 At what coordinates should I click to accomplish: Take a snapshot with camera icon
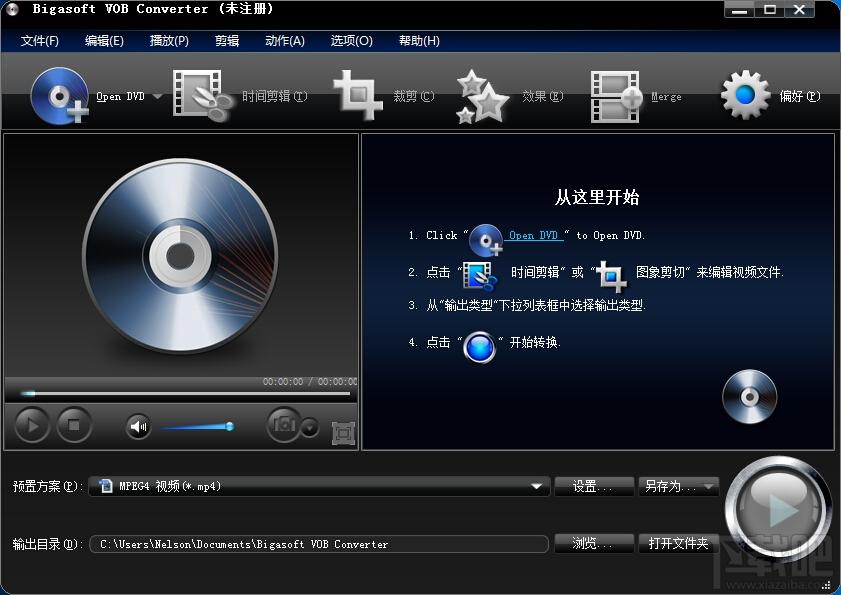pos(284,424)
